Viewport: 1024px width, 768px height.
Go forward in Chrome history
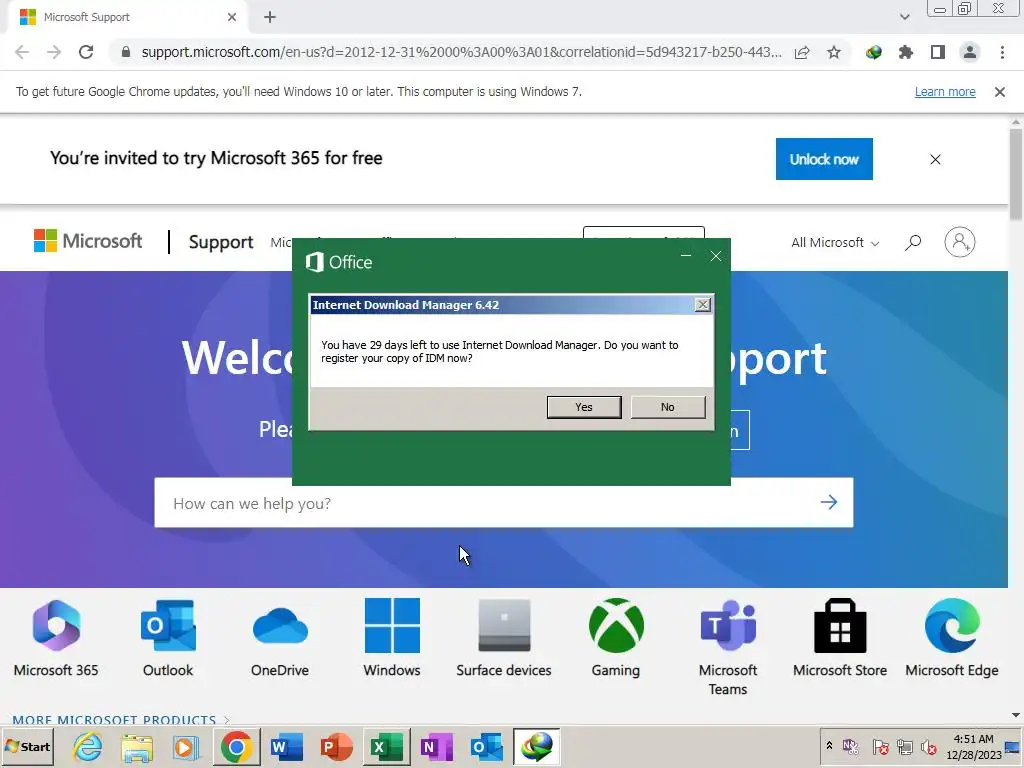tap(54, 52)
